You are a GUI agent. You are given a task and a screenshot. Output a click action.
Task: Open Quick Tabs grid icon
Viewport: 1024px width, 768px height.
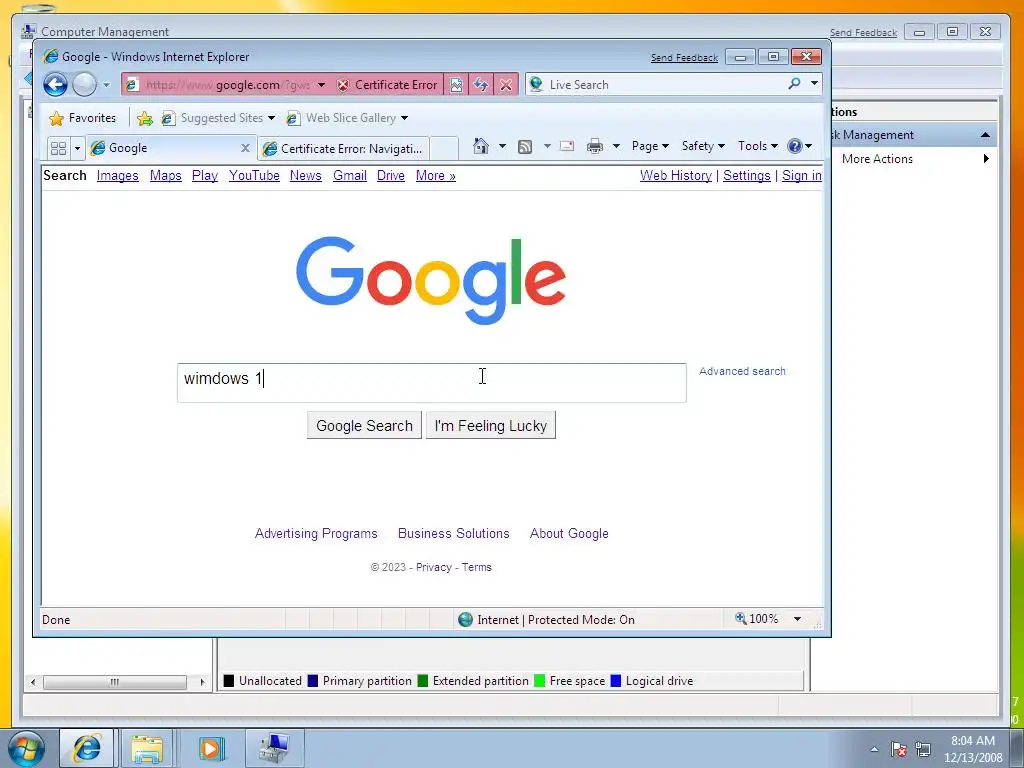coord(58,148)
